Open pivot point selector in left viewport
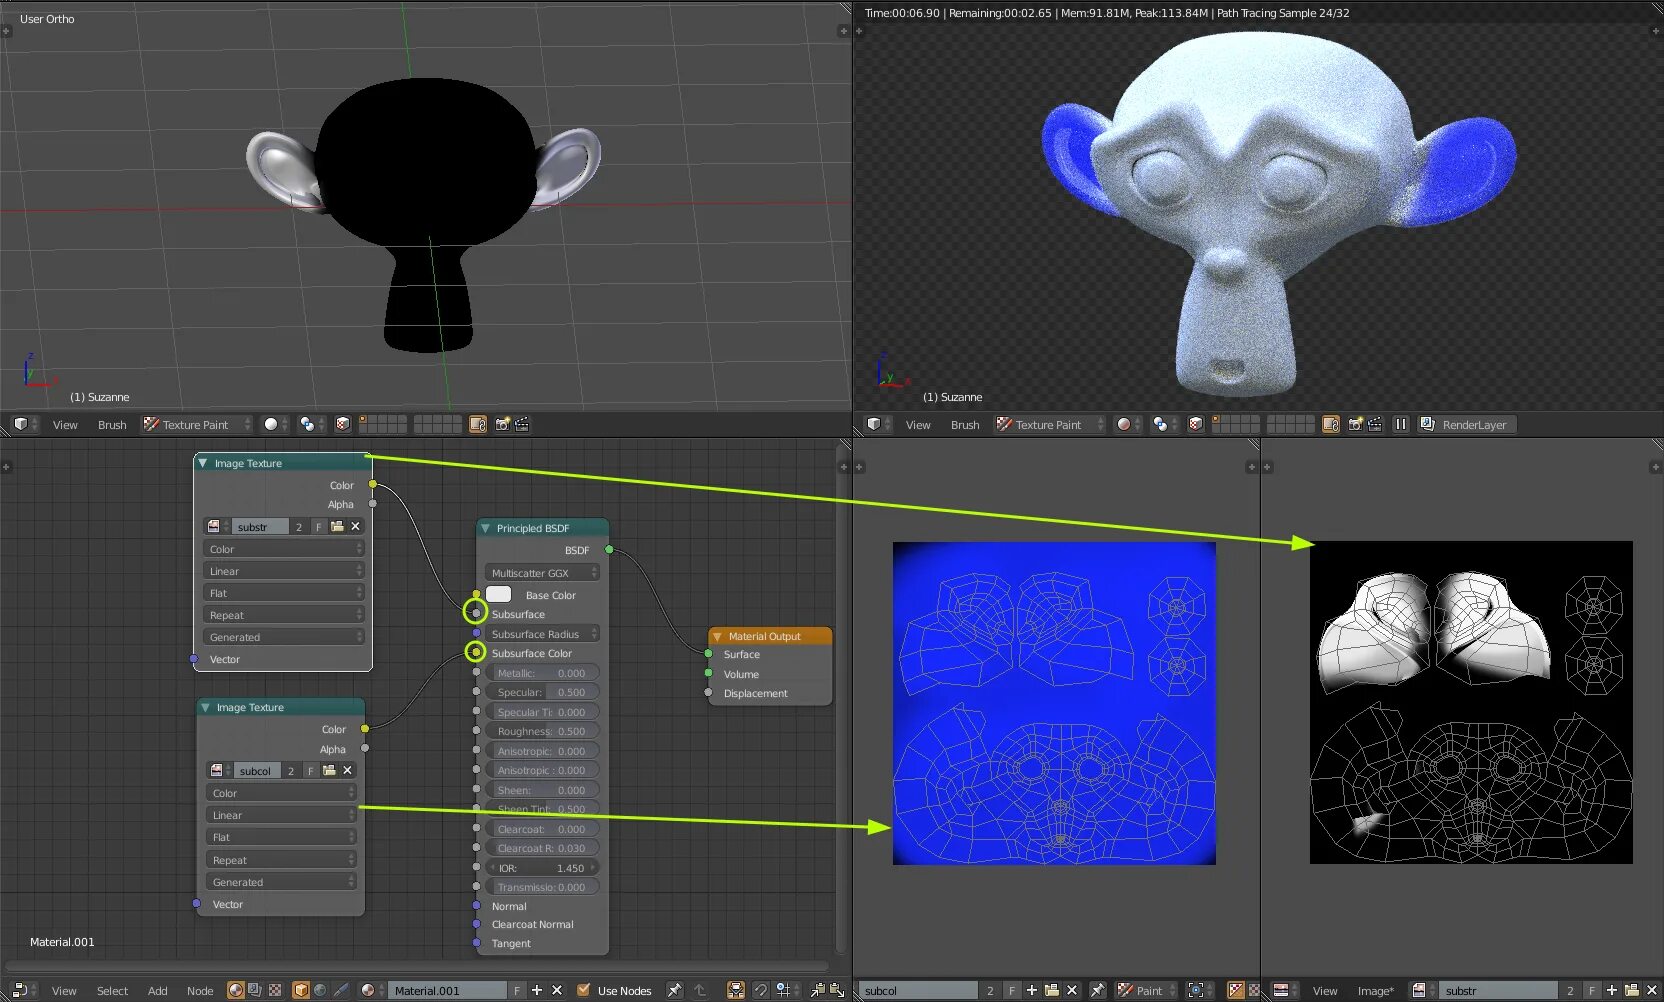1664x1002 pixels. pos(312,425)
